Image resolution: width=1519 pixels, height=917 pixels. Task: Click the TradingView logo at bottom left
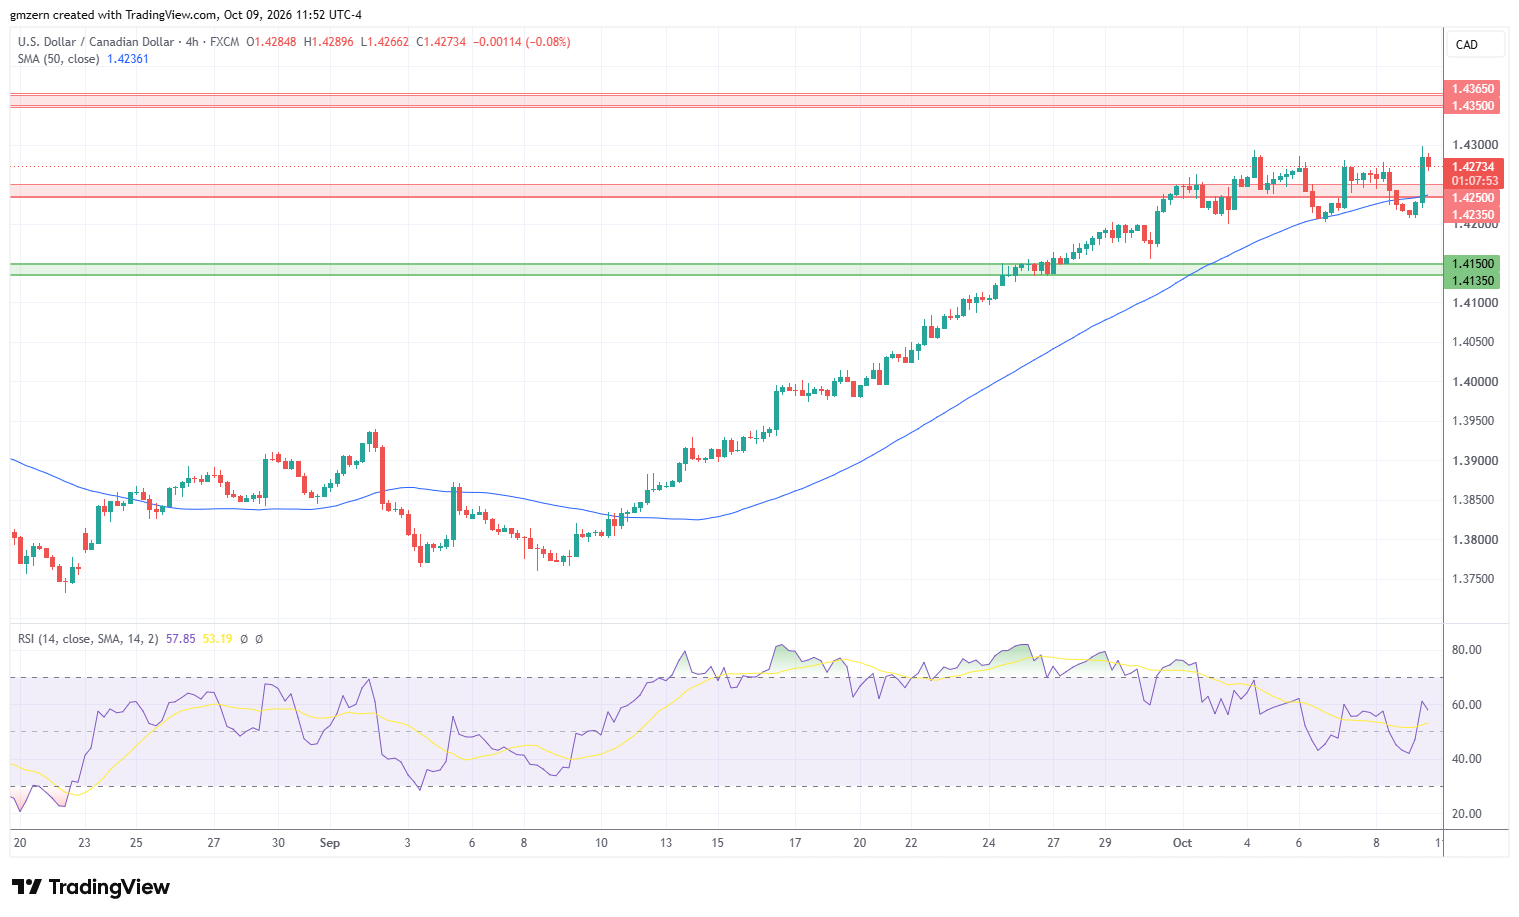90,887
